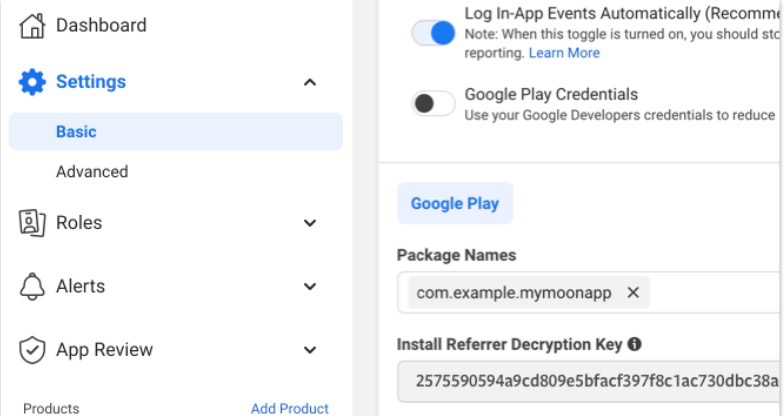The width and height of the screenshot is (784, 416).
Task: Click the Install Referrer Decryption Key field
Action: pyautogui.click(x=588, y=381)
